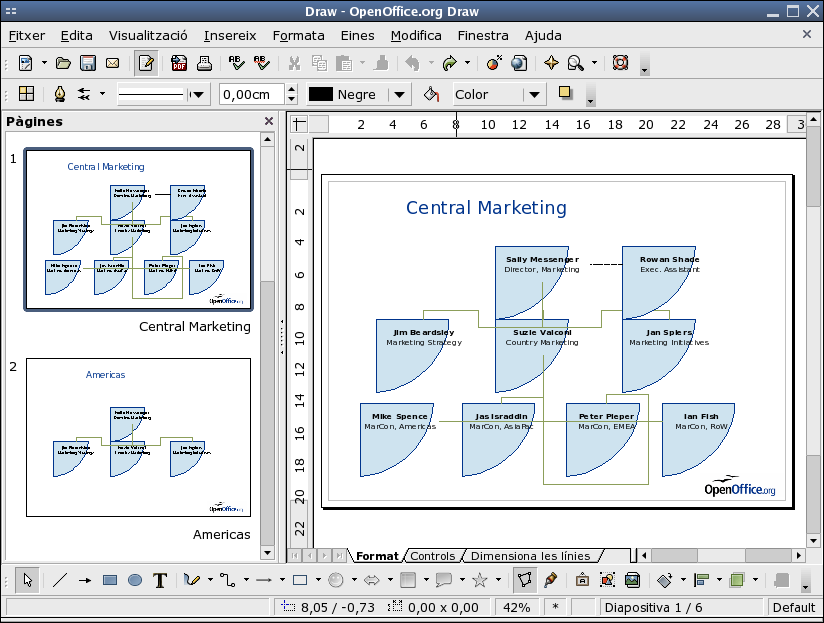Expand the Connector tool dropdown arrow
The height and width of the screenshot is (623, 824).
pos(246,580)
